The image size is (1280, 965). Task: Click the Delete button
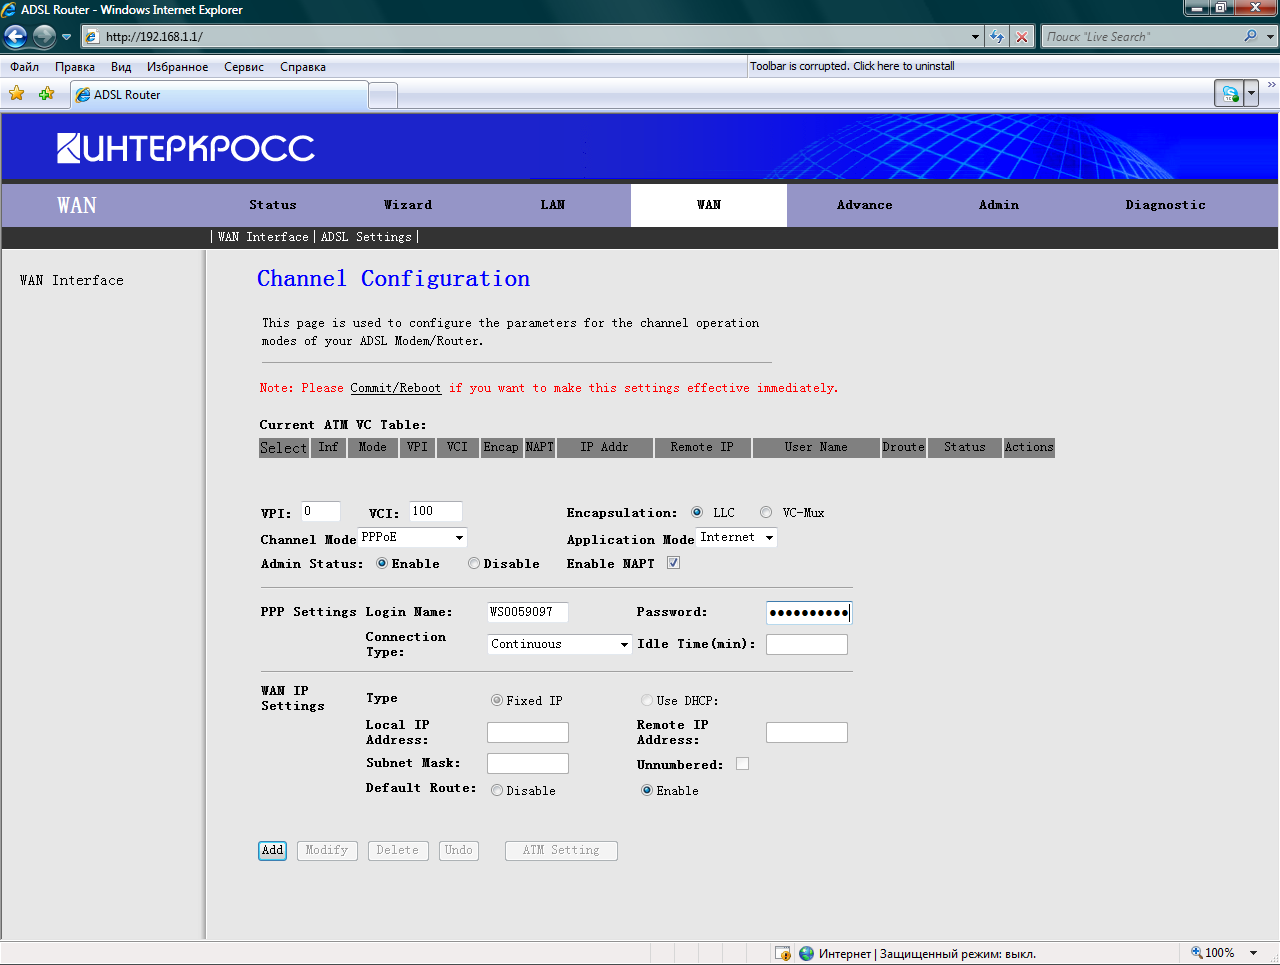pyautogui.click(x=398, y=851)
